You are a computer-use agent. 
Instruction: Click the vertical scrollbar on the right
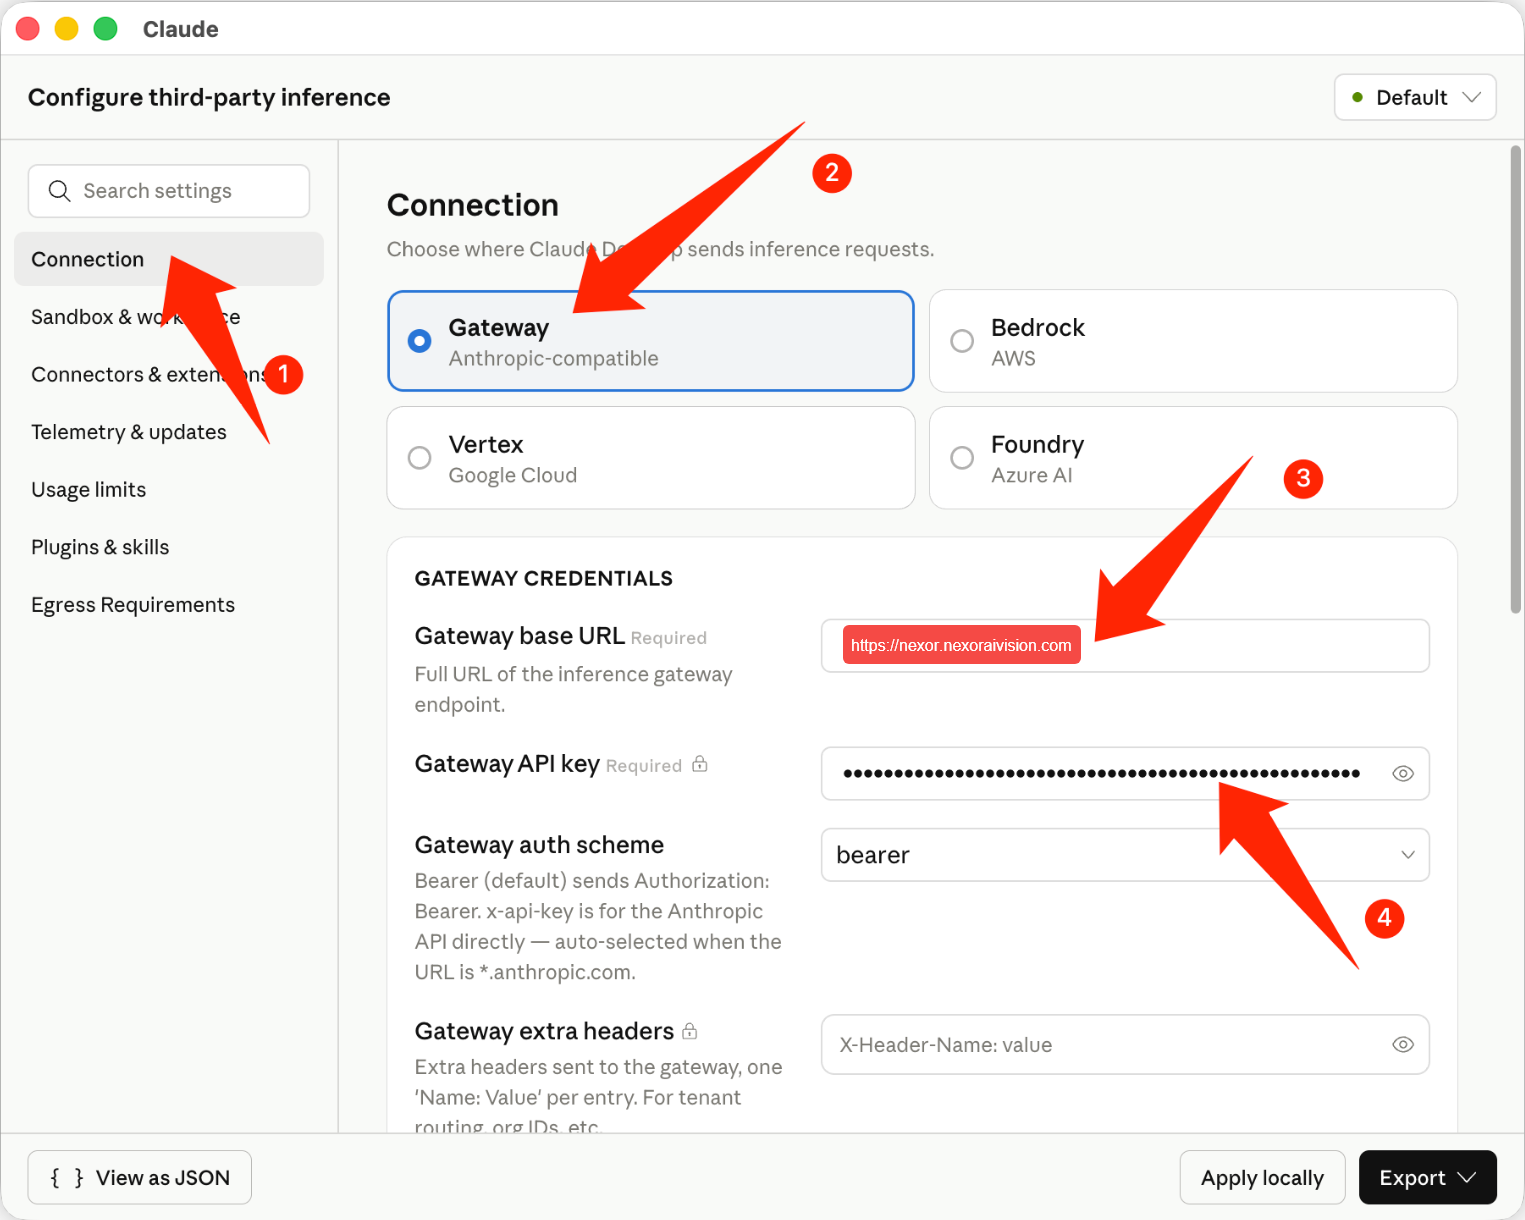click(x=1516, y=380)
